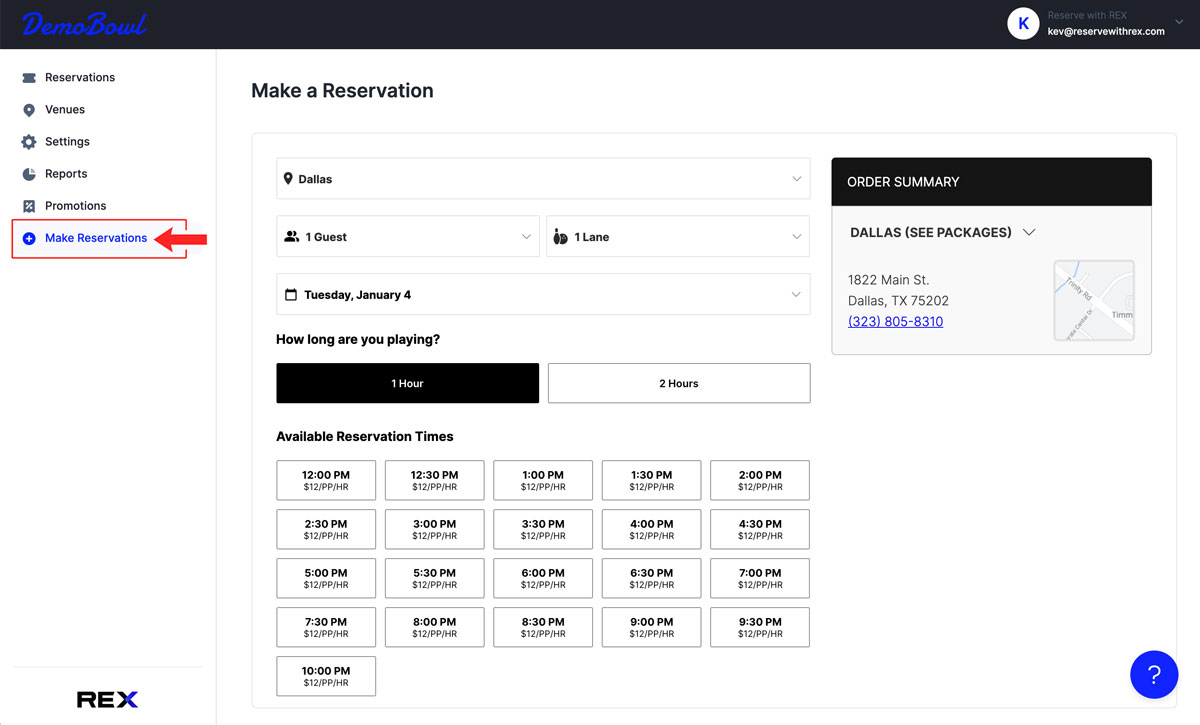
Task: Open the 1 Lane dropdown
Action: [677, 236]
